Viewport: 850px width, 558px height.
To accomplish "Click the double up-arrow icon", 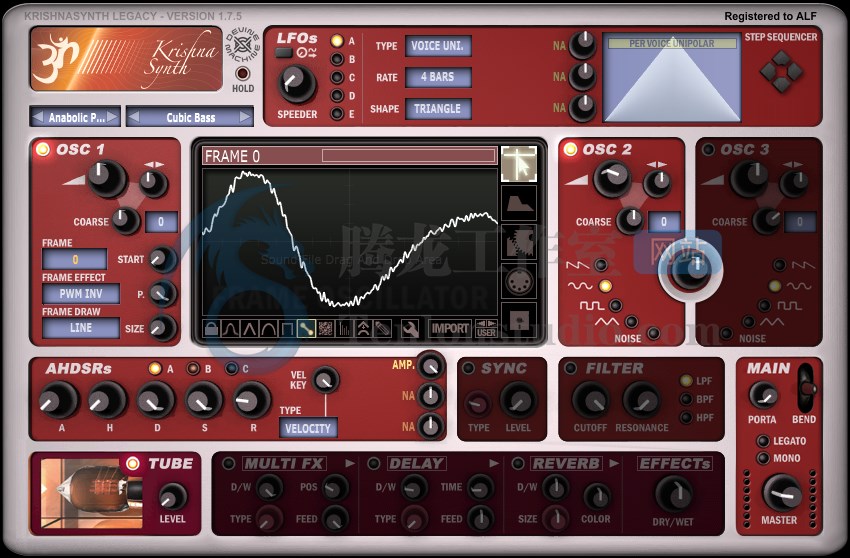I will point(363,329).
